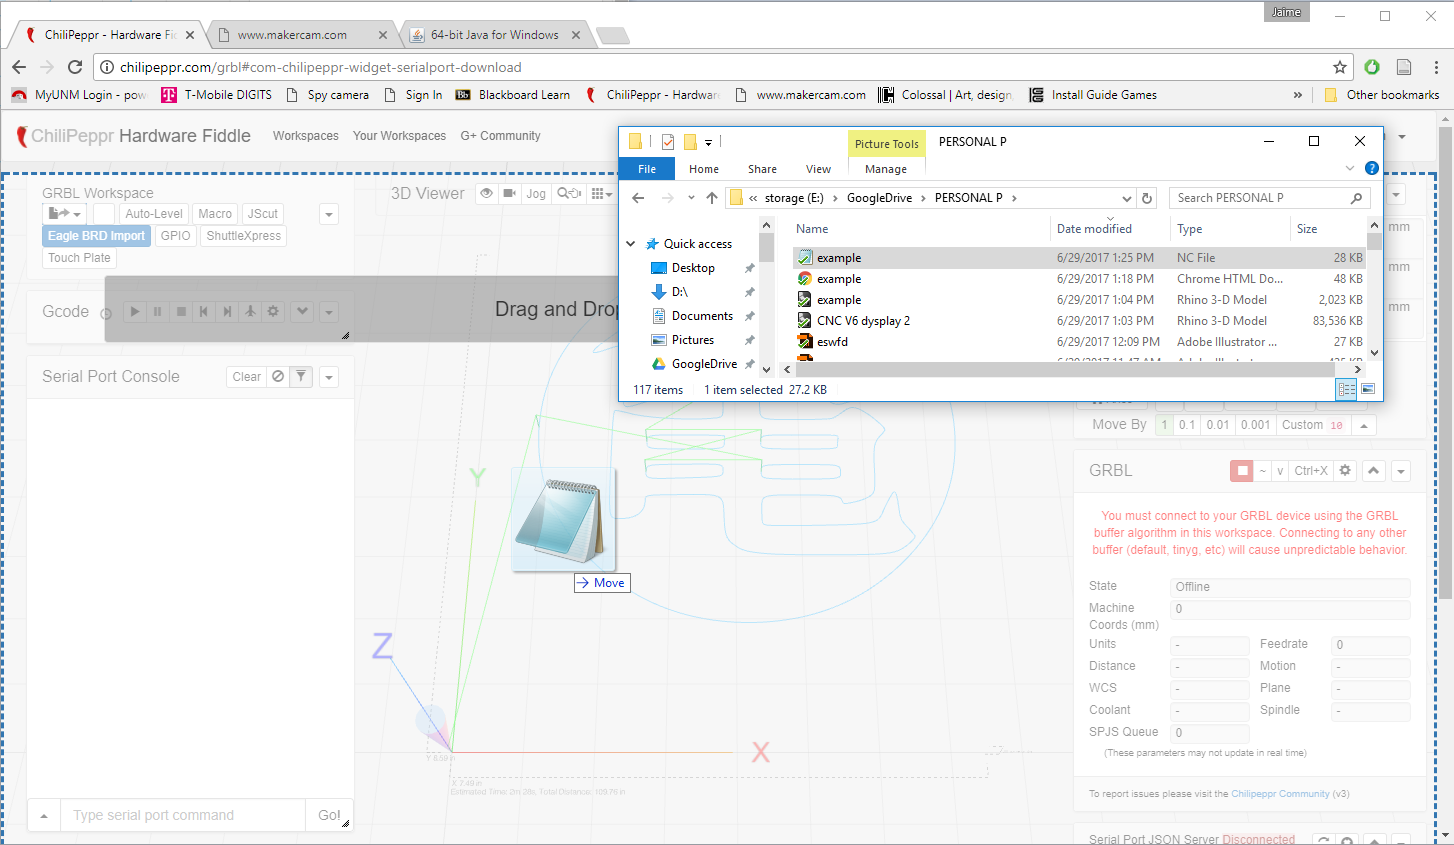This screenshot has height=845, width=1454.
Task: Click the camera icon in 3D Viewer
Action: click(x=509, y=193)
